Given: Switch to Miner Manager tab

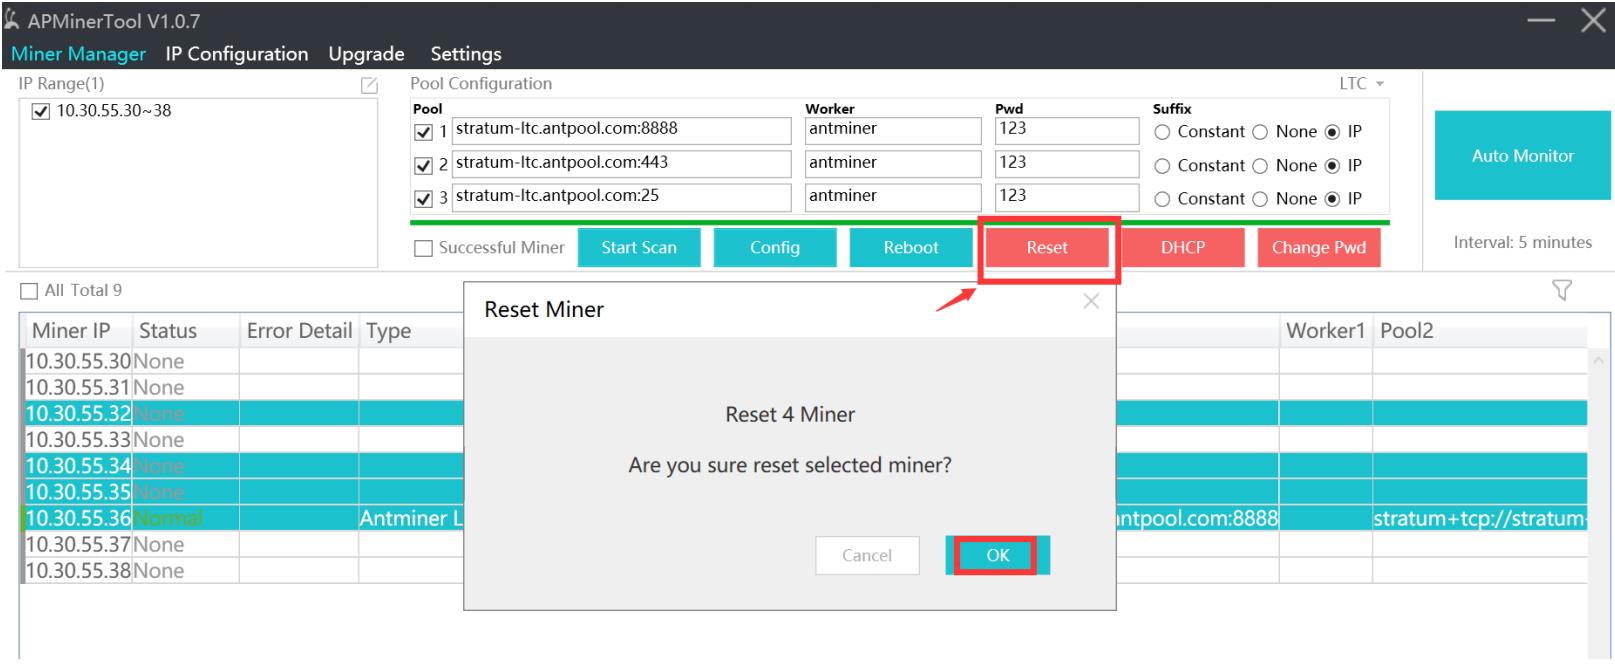Looking at the screenshot, I should click(x=78, y=54).
